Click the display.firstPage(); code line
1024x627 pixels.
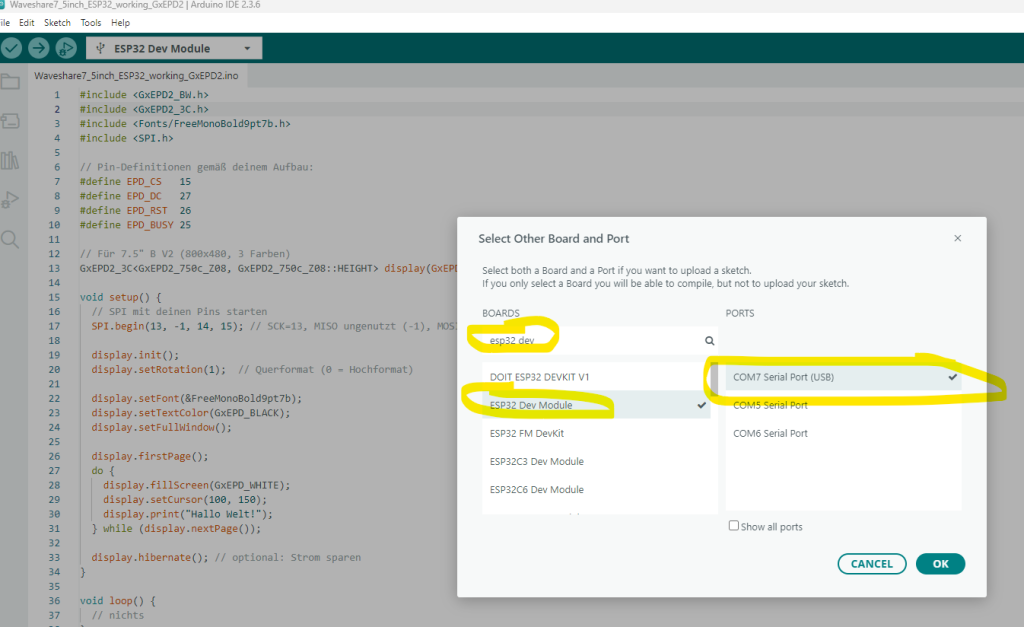coord(150,456)
